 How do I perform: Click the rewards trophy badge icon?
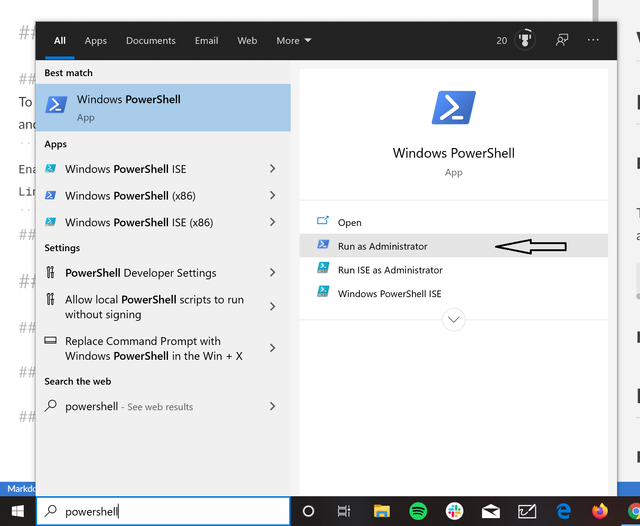coord(525,40)
